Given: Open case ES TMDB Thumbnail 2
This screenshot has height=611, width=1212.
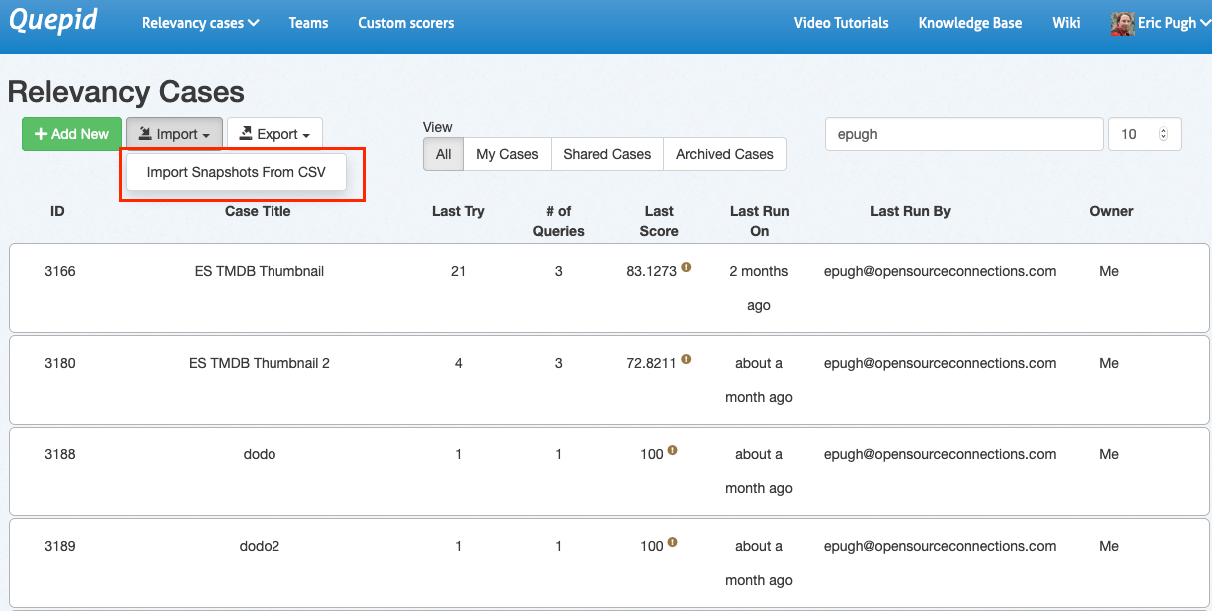Looking at the screenshot, I should [259, 363].
